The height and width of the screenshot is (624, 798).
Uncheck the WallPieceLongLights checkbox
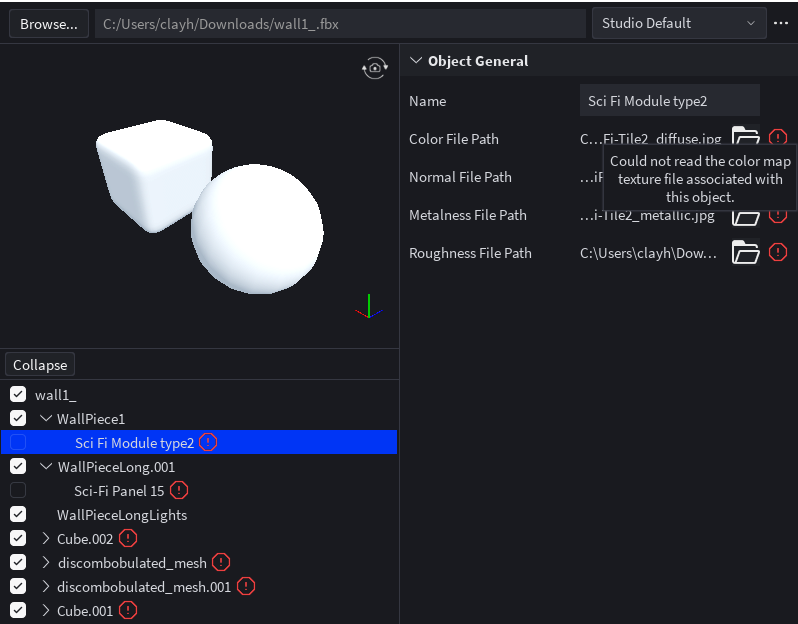[x=18, y=514]
